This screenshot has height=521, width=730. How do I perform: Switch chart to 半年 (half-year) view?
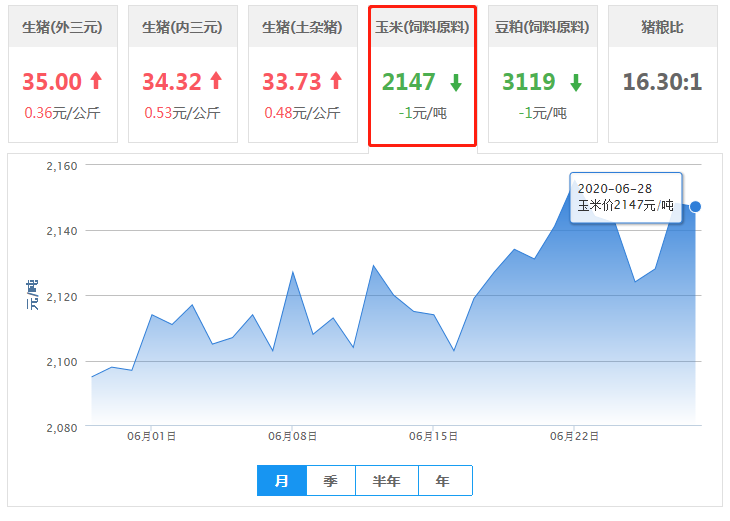(x=386, y=481)
